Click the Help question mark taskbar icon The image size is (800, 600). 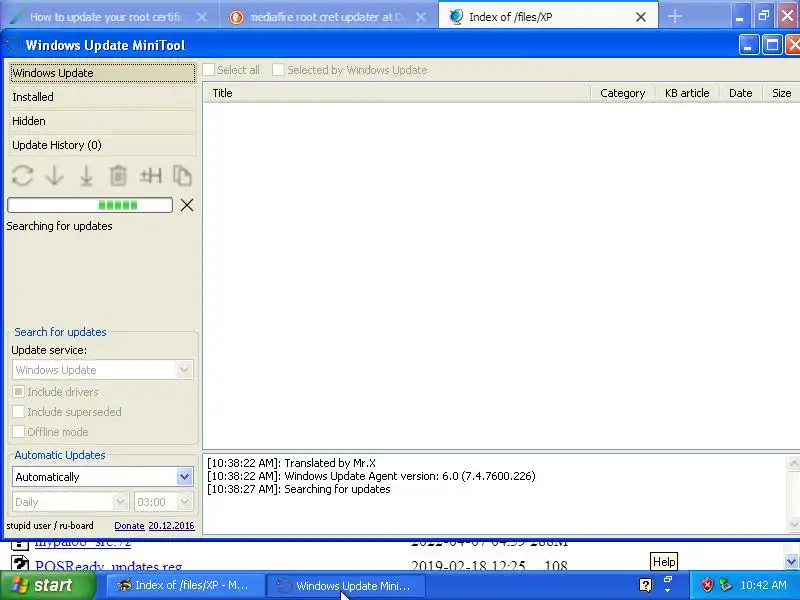pyautogui.click(x=645, y=585)
